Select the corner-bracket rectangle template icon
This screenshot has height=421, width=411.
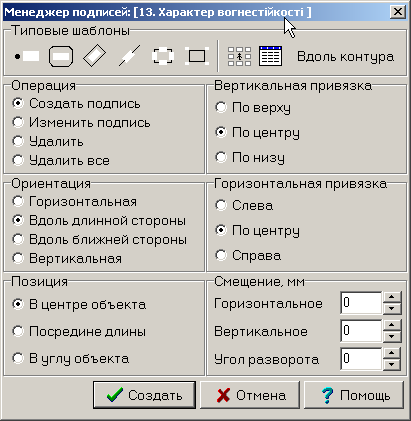(x=197, y=56)
